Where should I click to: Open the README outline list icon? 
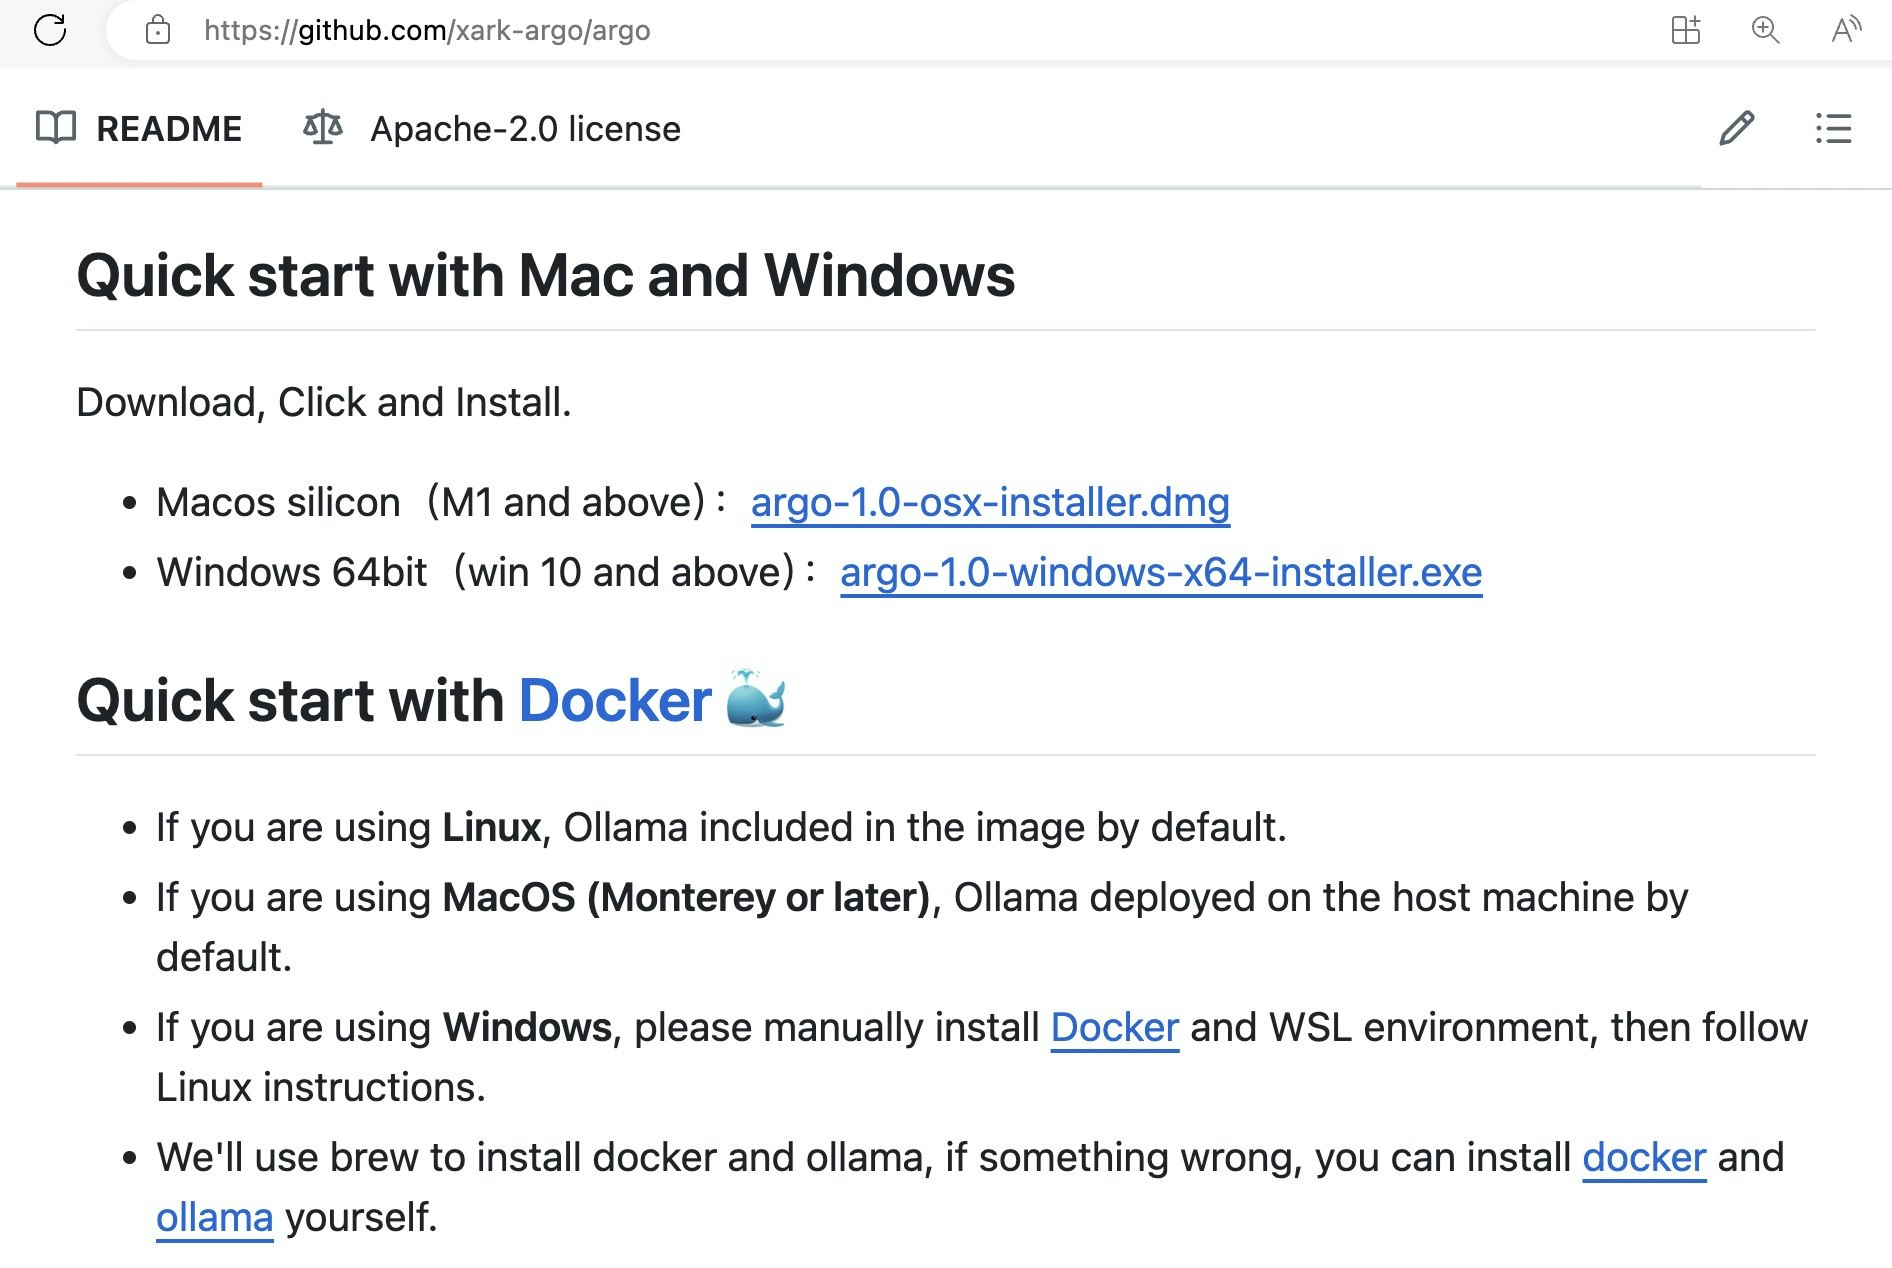coord(1833,128)
